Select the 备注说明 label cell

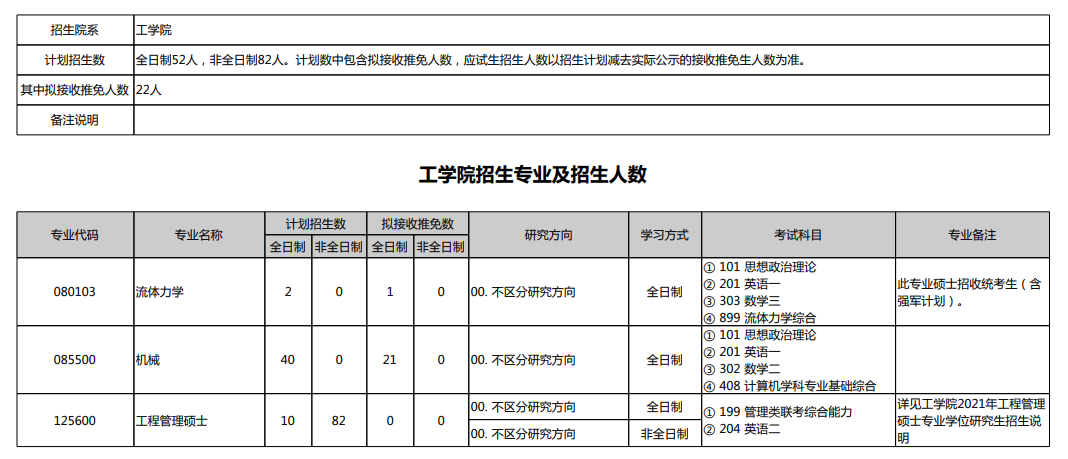tap(75, 120)
